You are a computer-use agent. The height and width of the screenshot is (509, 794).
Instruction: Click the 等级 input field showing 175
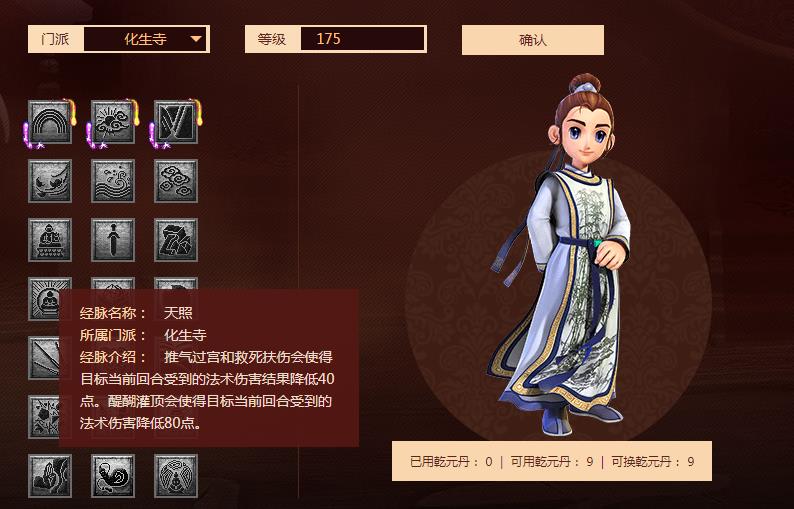coord(363,39)
